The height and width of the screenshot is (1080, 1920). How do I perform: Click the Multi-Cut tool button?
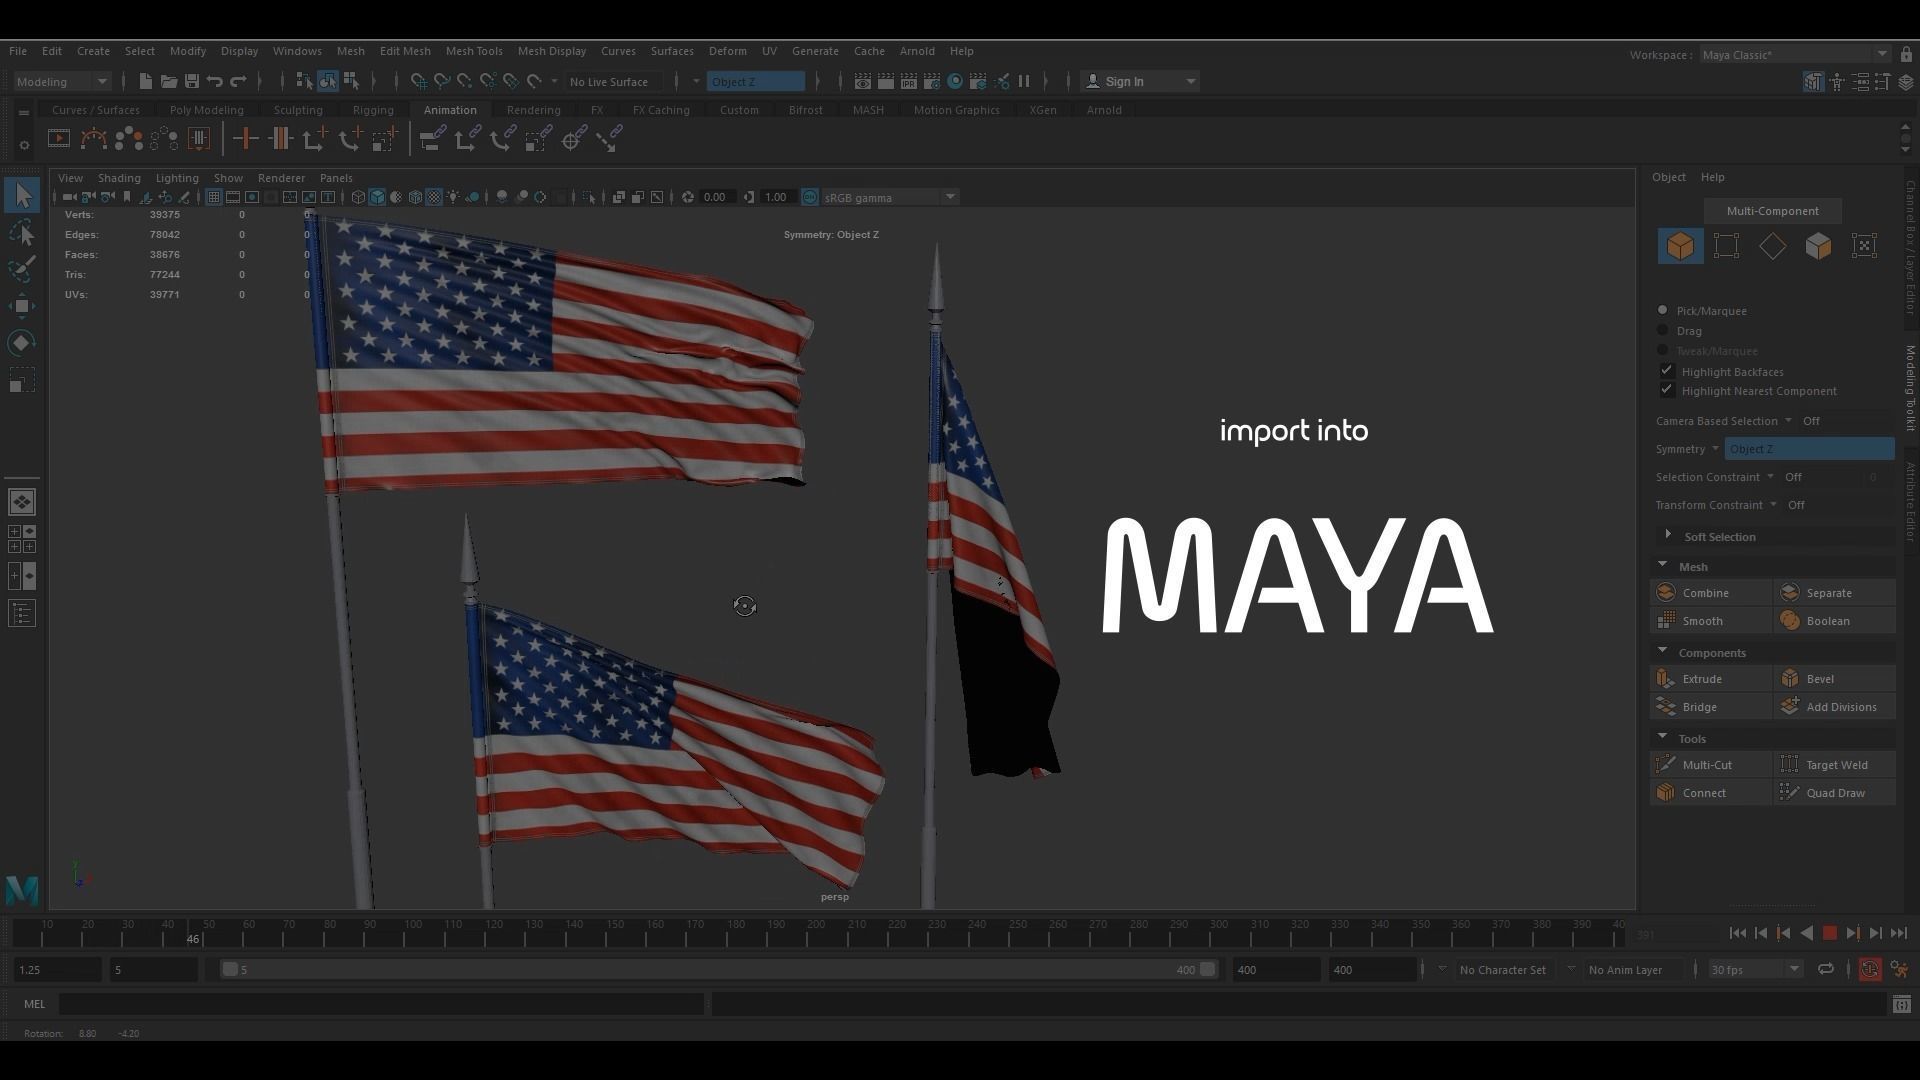click(x=1711, y=765)
